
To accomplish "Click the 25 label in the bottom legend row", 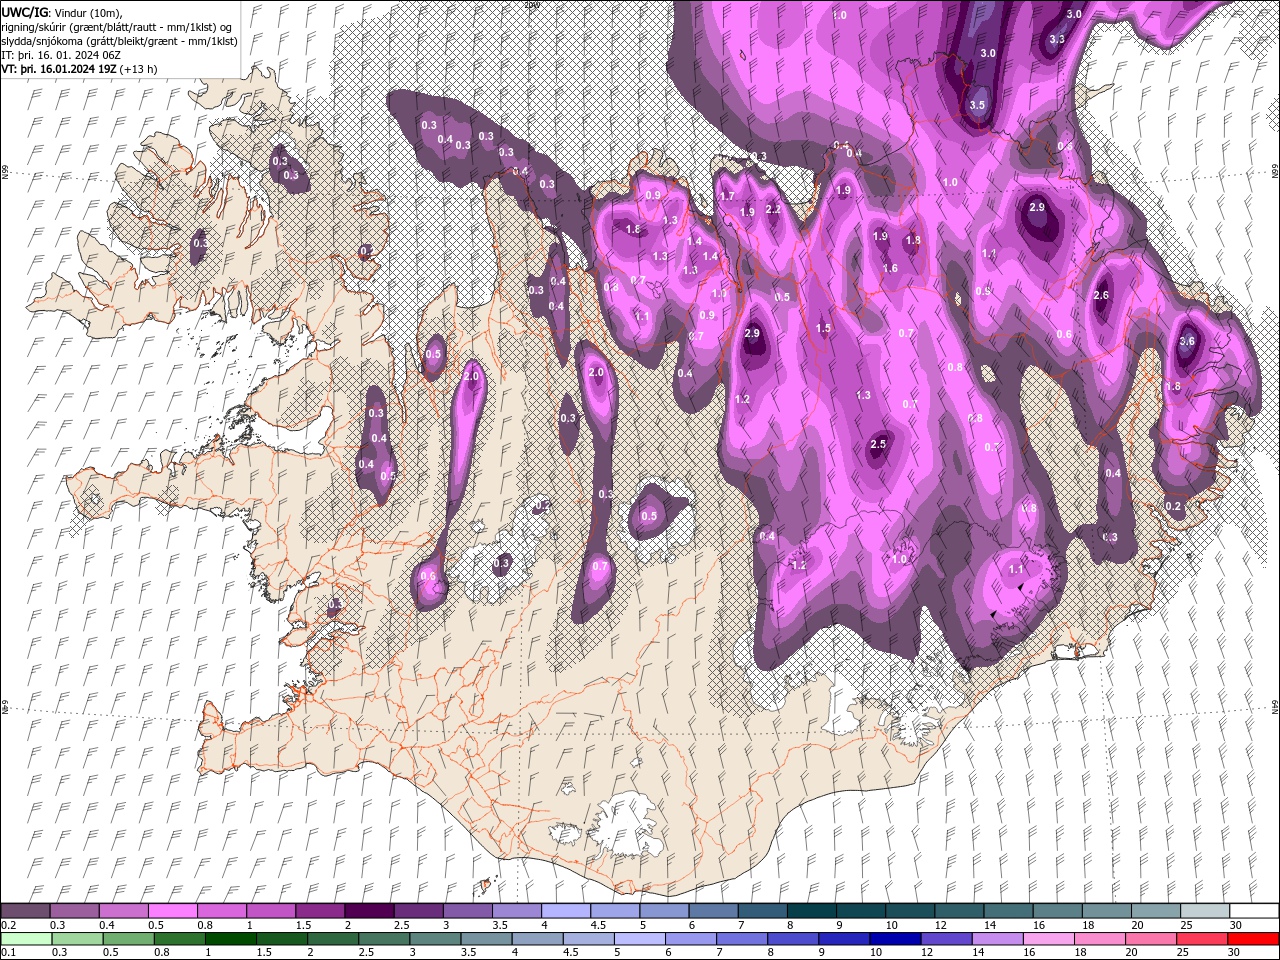I will coord(1183,953).
